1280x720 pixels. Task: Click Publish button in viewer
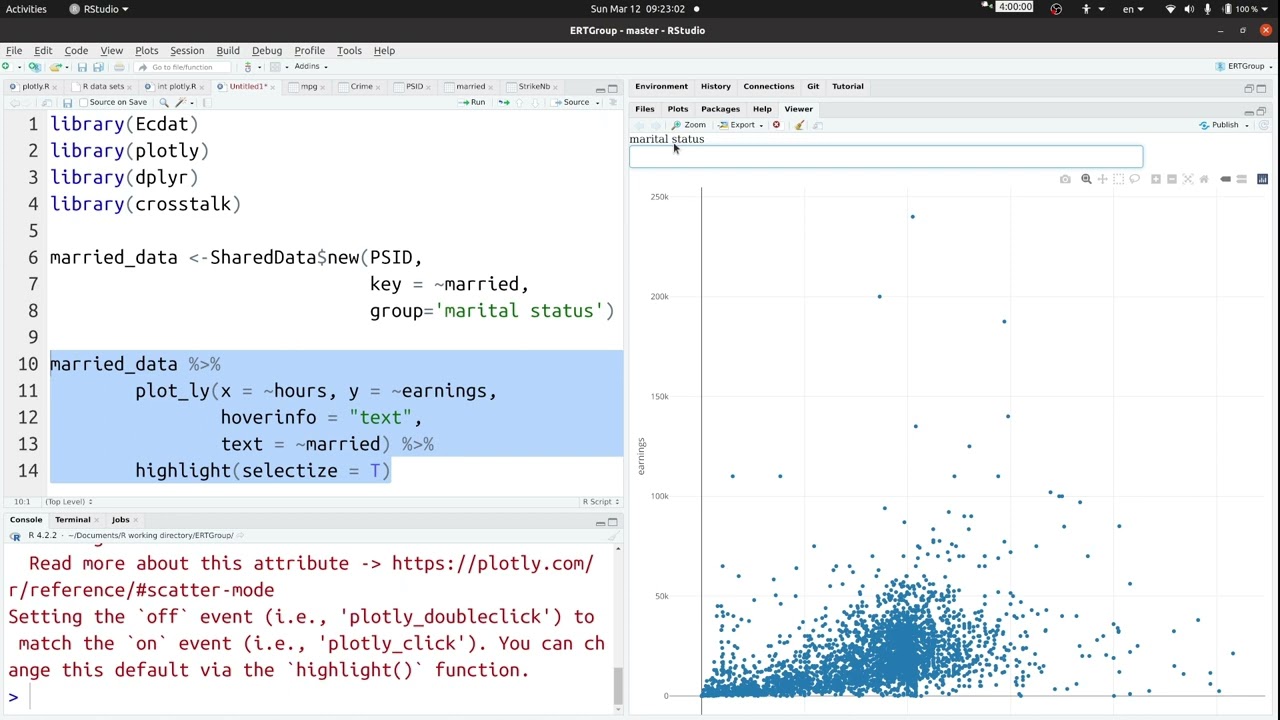click(x=1220, y=125)
